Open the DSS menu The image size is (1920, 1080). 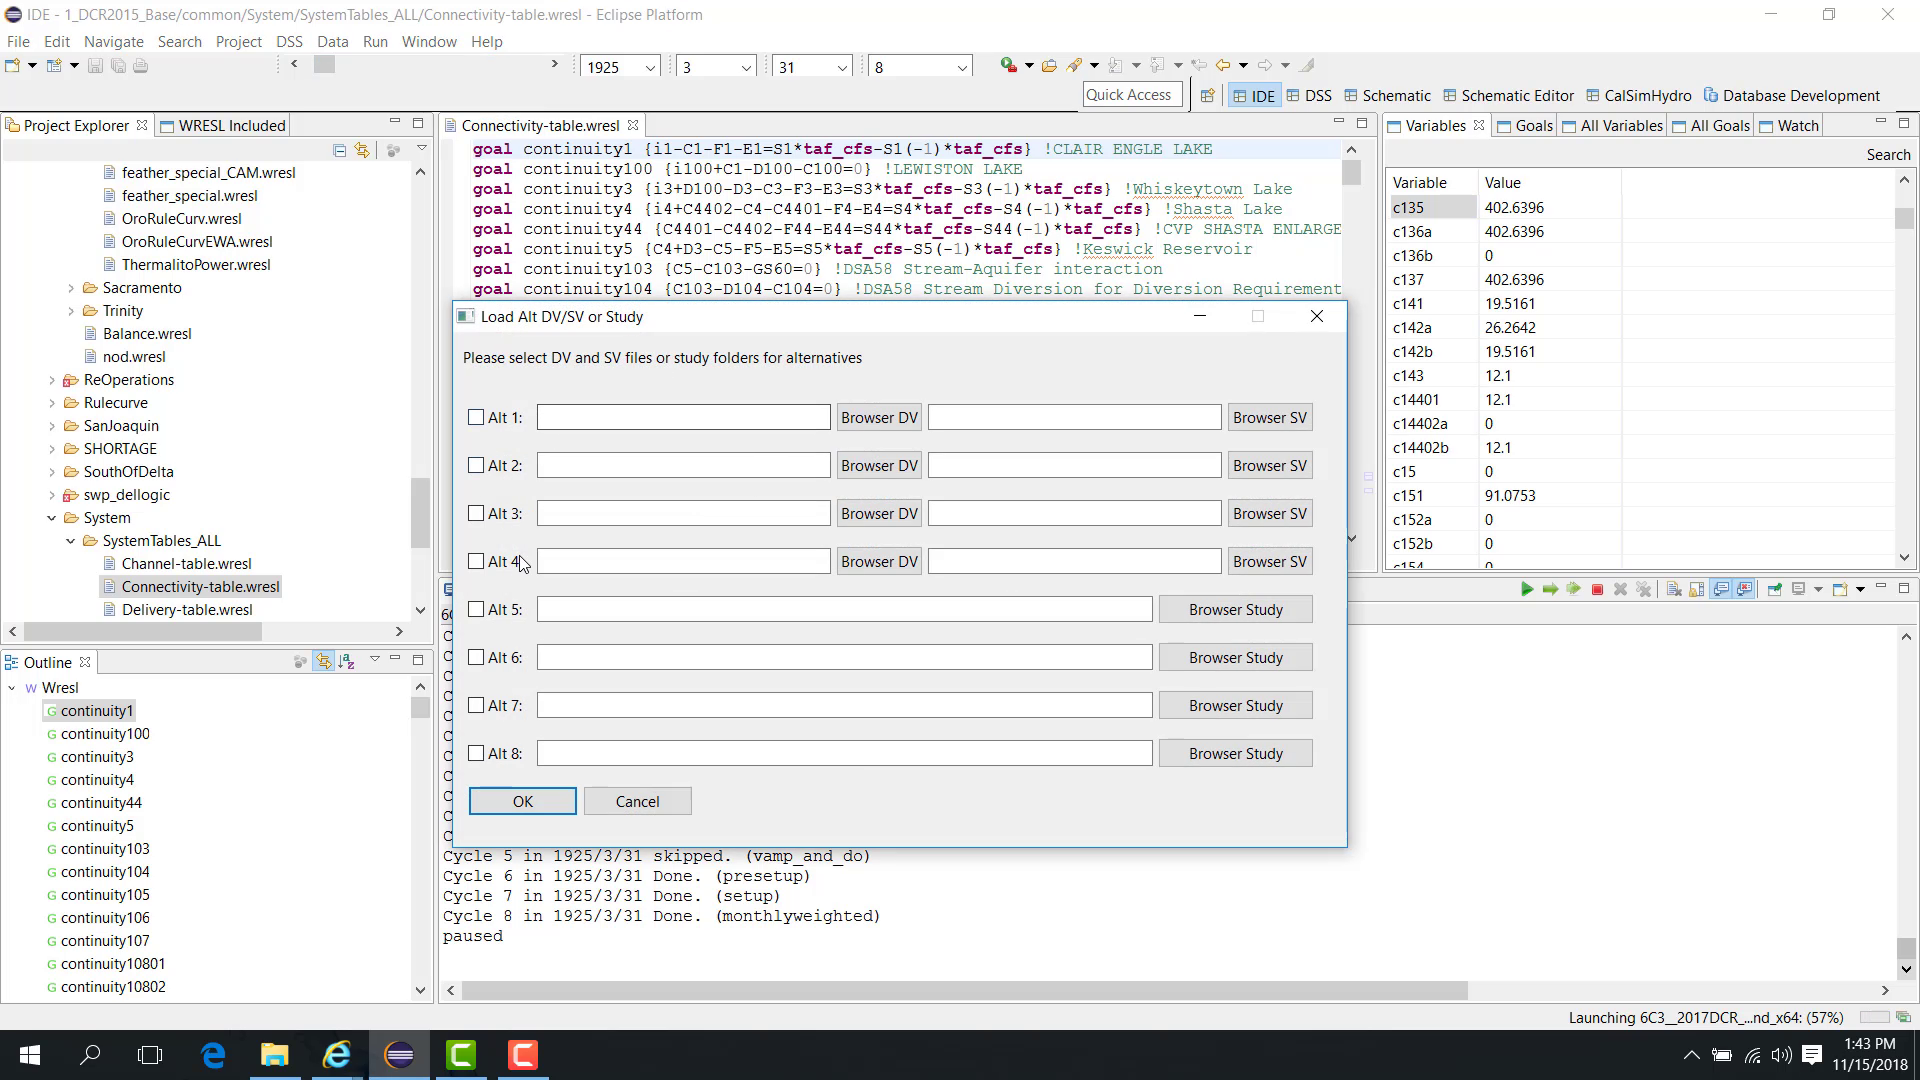pos(289,42)
